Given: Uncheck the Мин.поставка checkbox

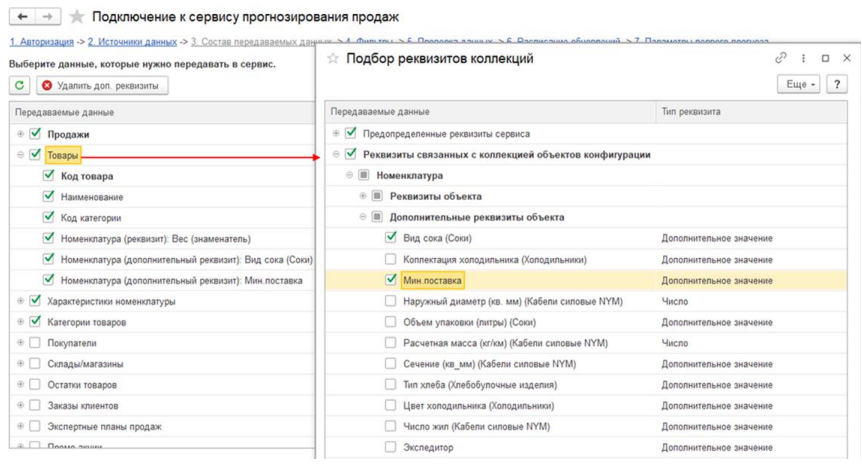Looking at the screenshot, I should tap(391, 280).
